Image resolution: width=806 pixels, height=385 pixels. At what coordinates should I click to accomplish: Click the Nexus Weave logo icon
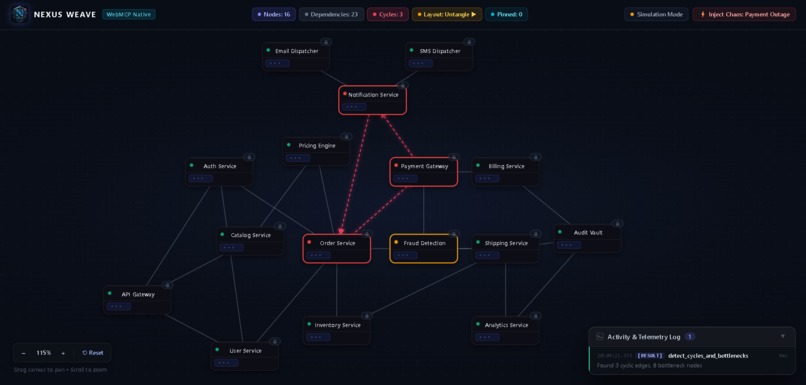click(x=20, y=14)
